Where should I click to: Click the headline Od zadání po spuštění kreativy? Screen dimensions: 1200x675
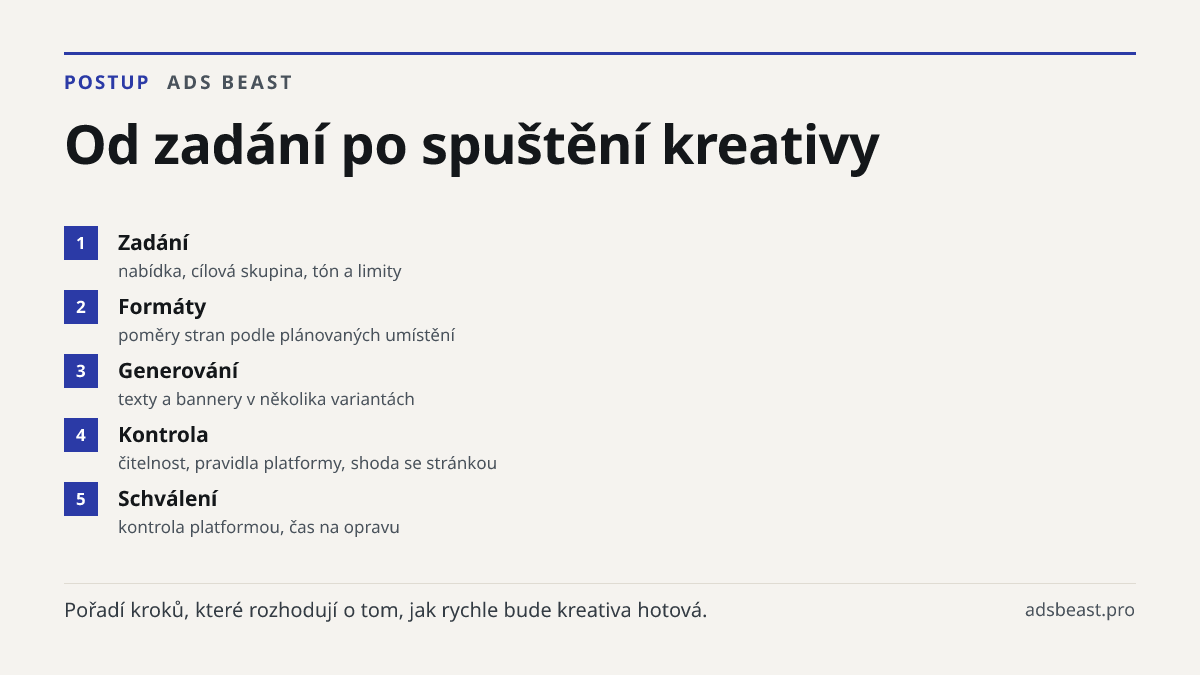(472, 146)
